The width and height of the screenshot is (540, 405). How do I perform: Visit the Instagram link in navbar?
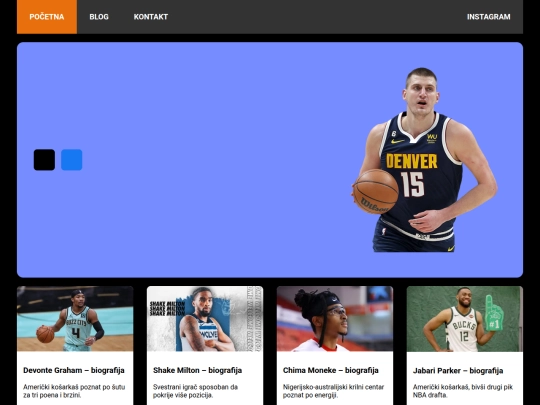point(488,17)
